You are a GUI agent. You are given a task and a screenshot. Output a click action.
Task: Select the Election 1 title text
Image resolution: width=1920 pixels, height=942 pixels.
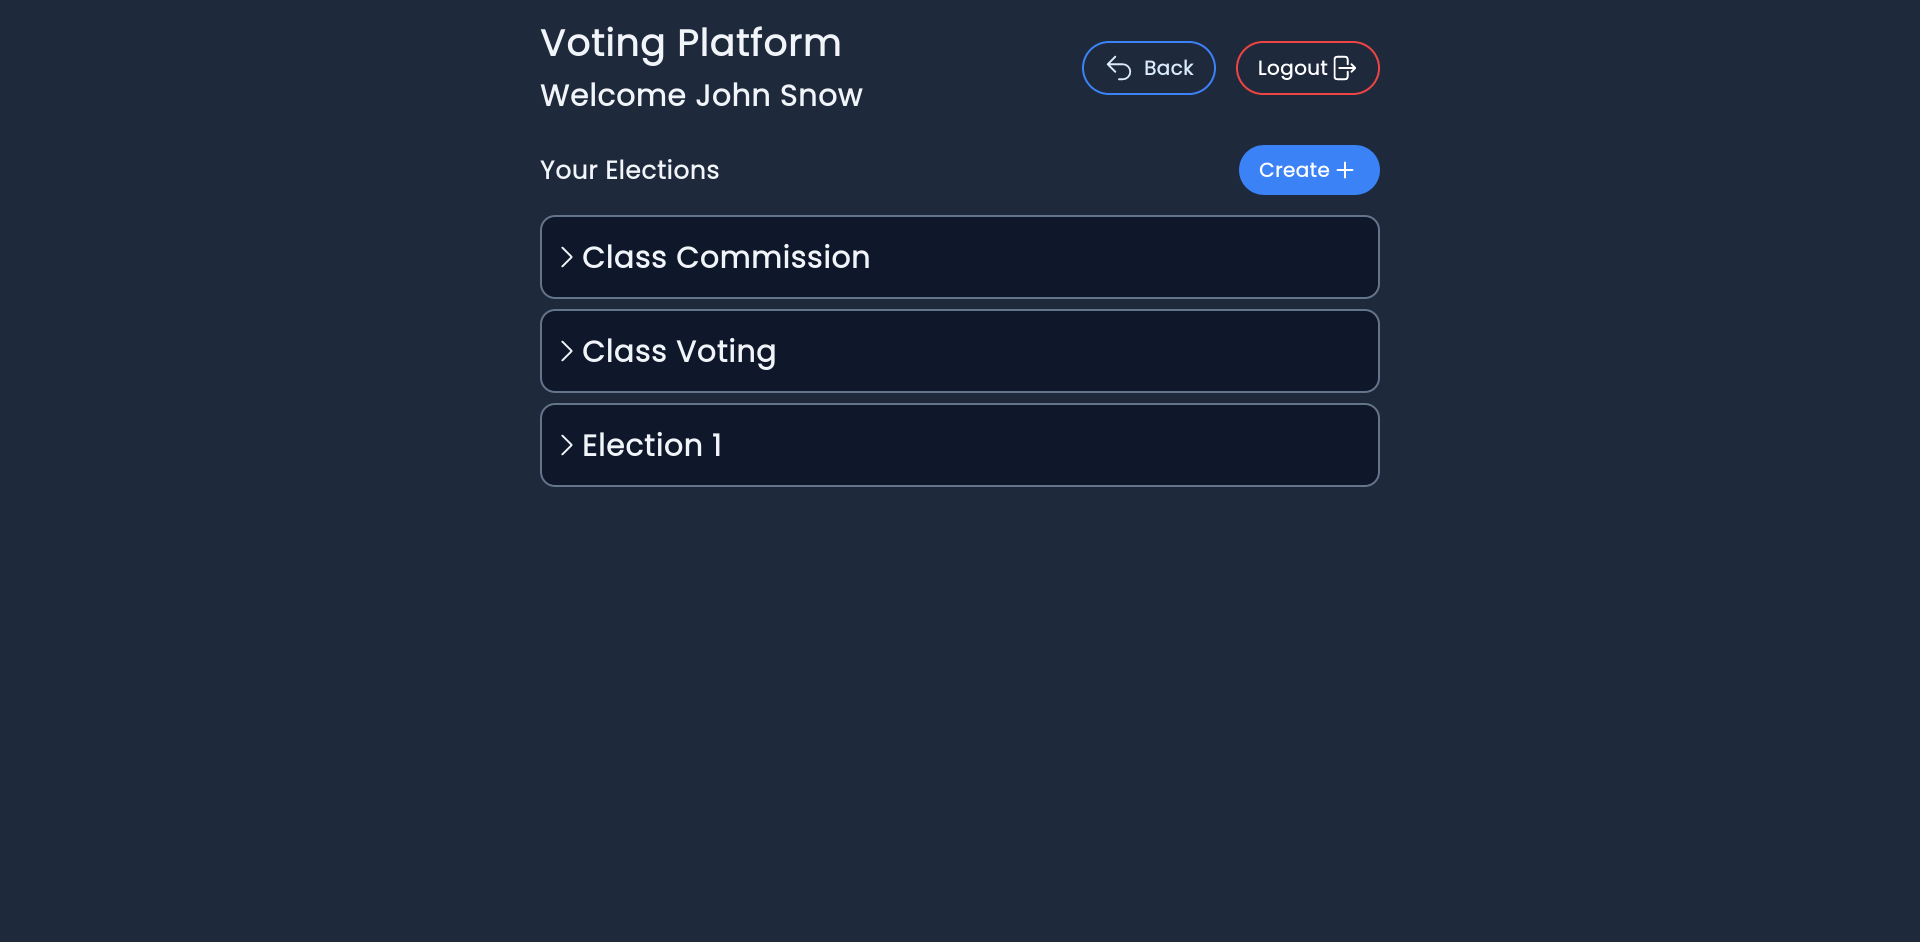(652, 445)
